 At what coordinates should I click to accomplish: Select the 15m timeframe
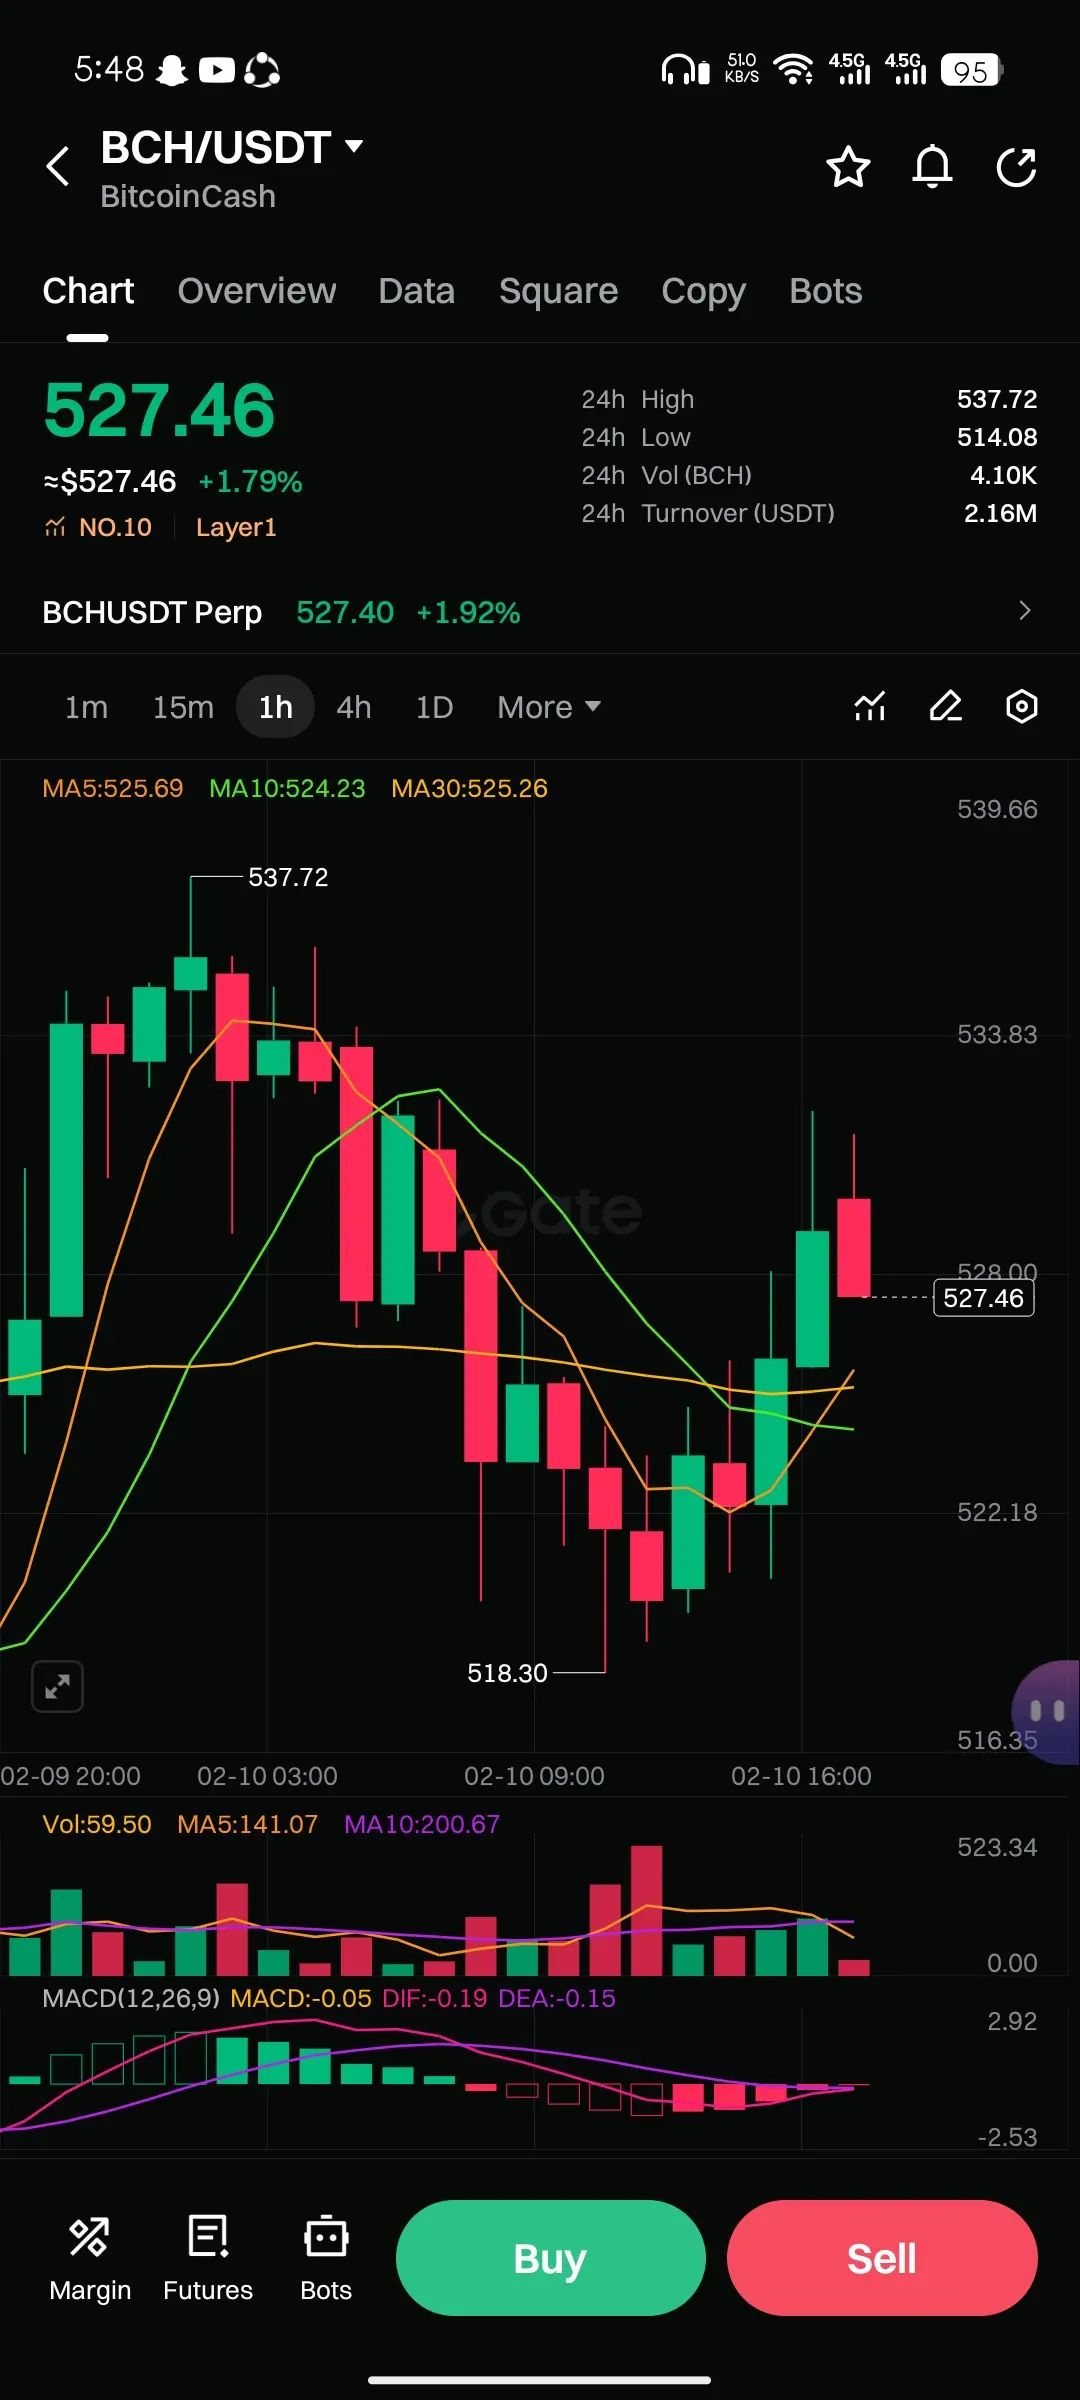tap(183, 707)
